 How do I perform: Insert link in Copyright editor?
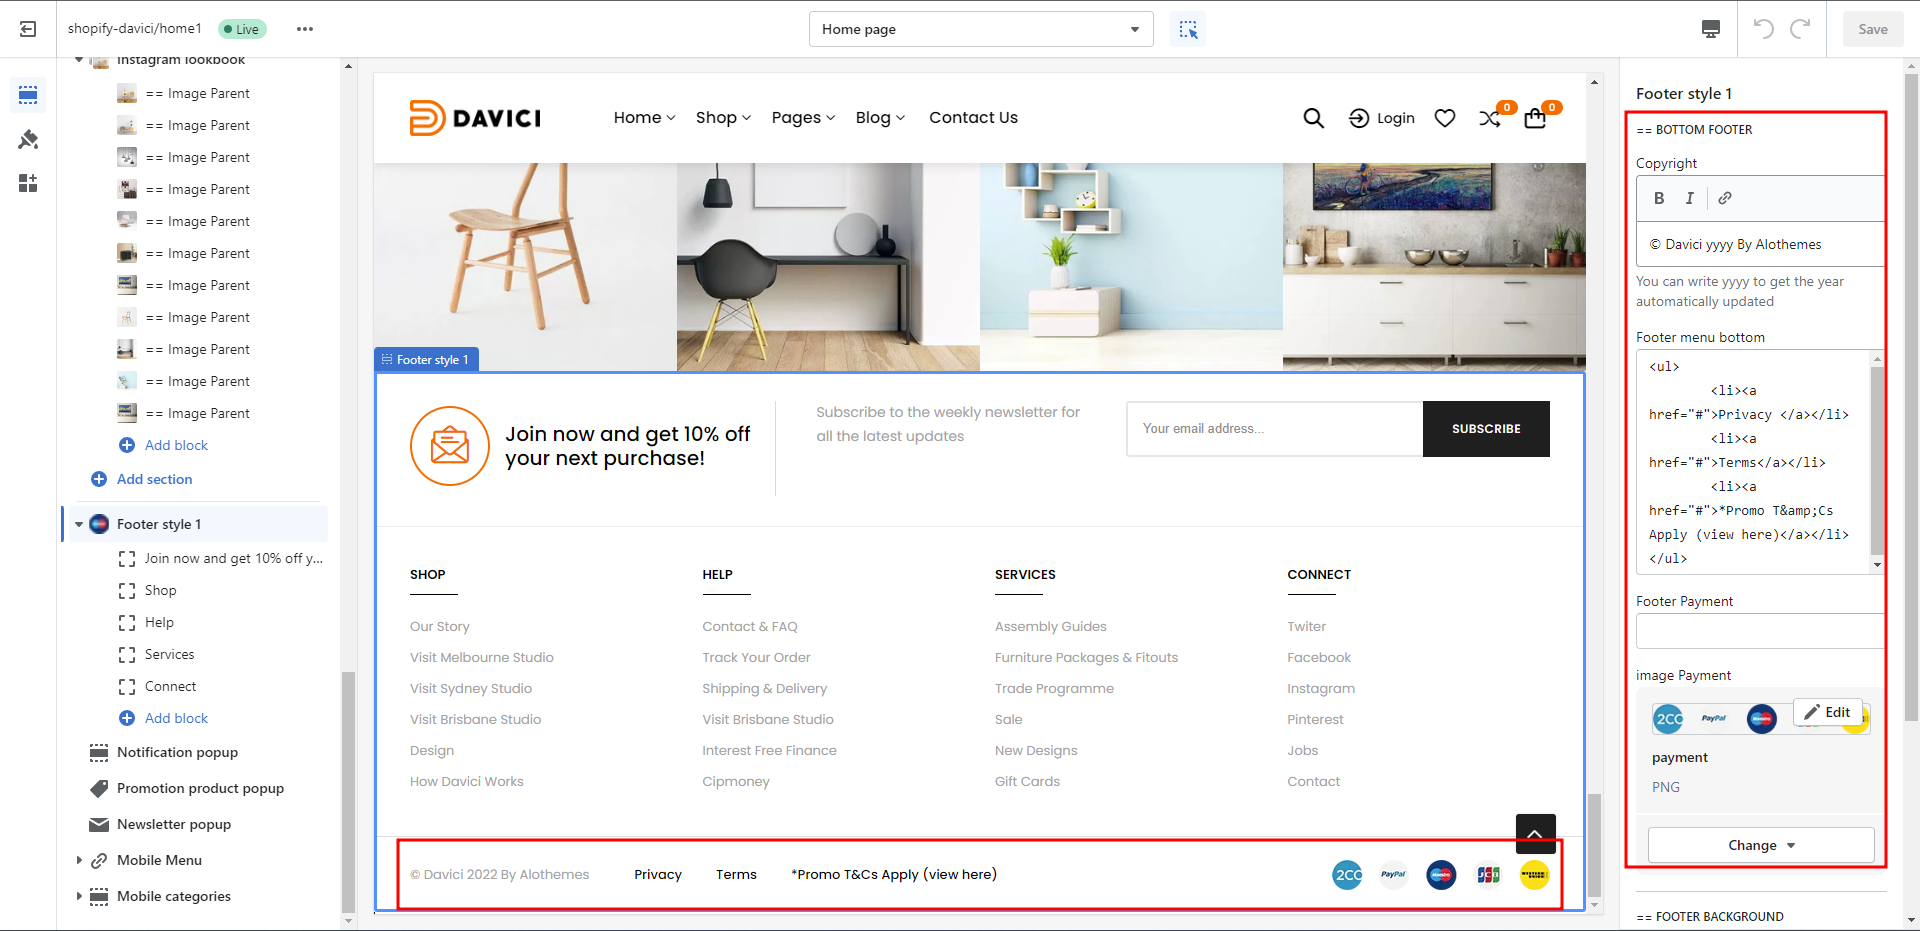1725,198
